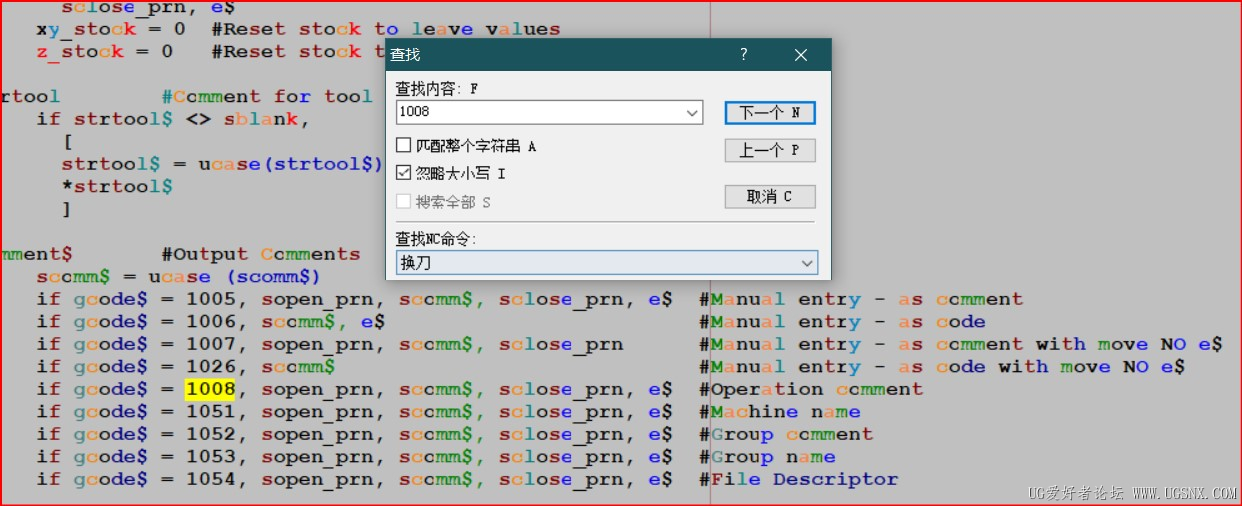Click the '*strtool$' line
The width and height of the screenshot is (1242, 506).
pyautogui.click(x=117, y=186)
